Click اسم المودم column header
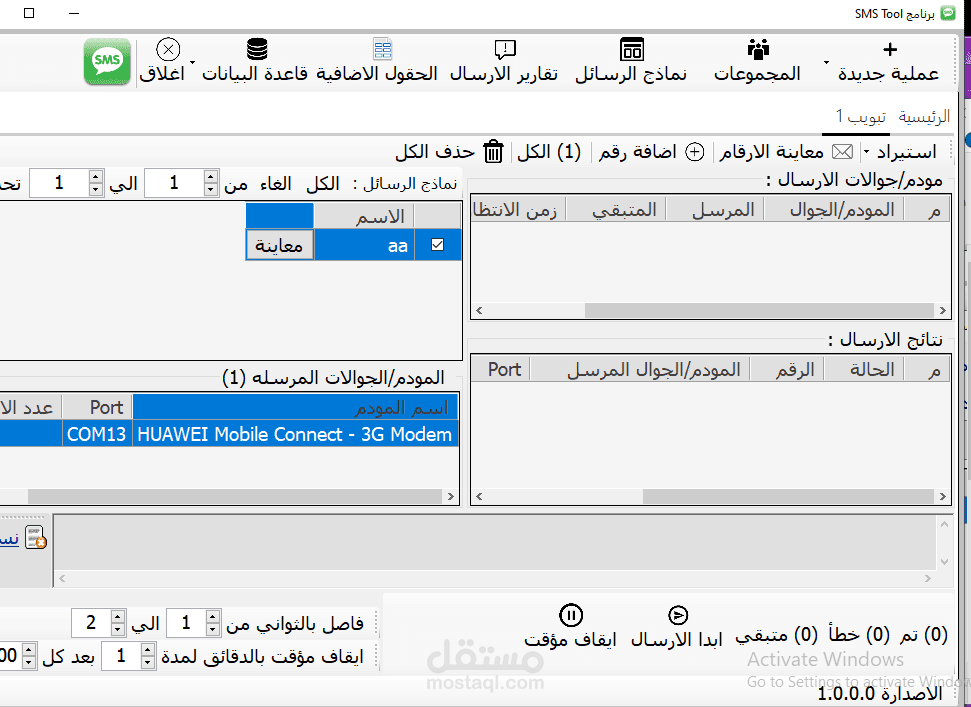The width and height of the screenshot is (971, 707). pos(295,407)
